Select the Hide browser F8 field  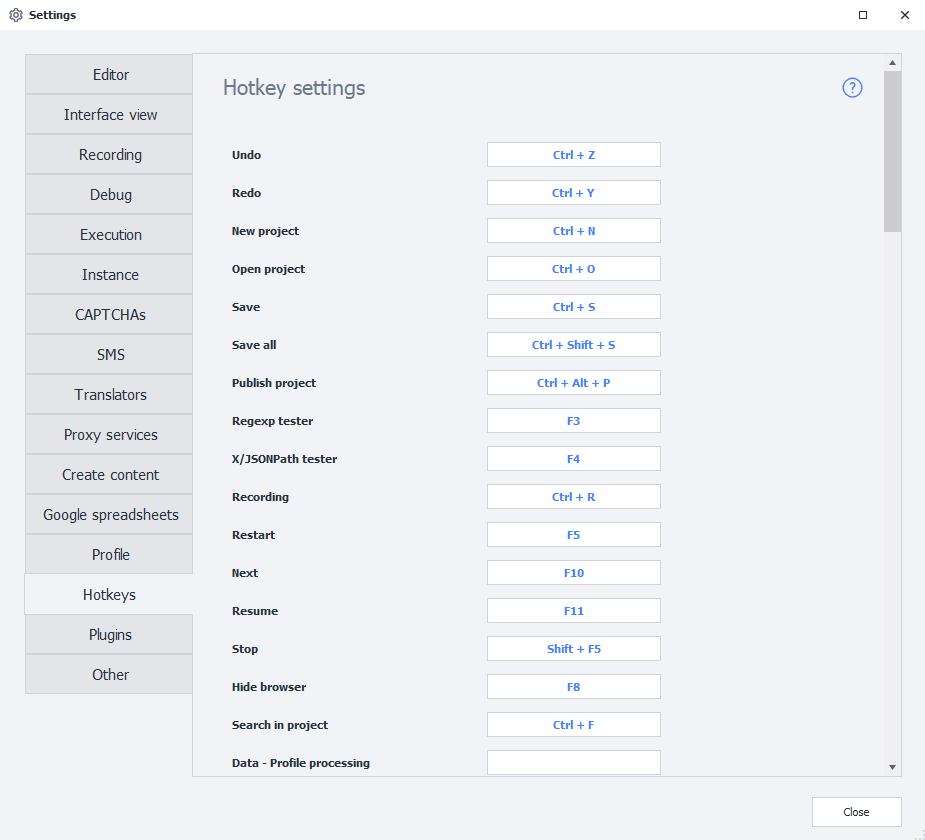click(573, 687)
